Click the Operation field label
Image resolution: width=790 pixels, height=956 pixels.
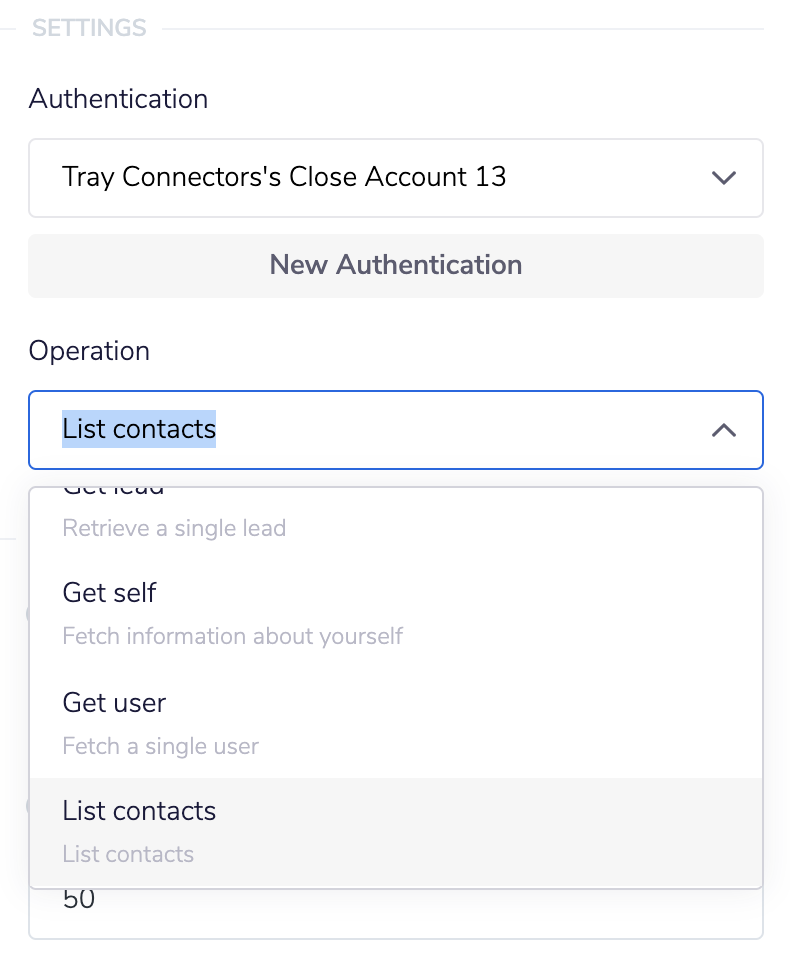point(90,351)
